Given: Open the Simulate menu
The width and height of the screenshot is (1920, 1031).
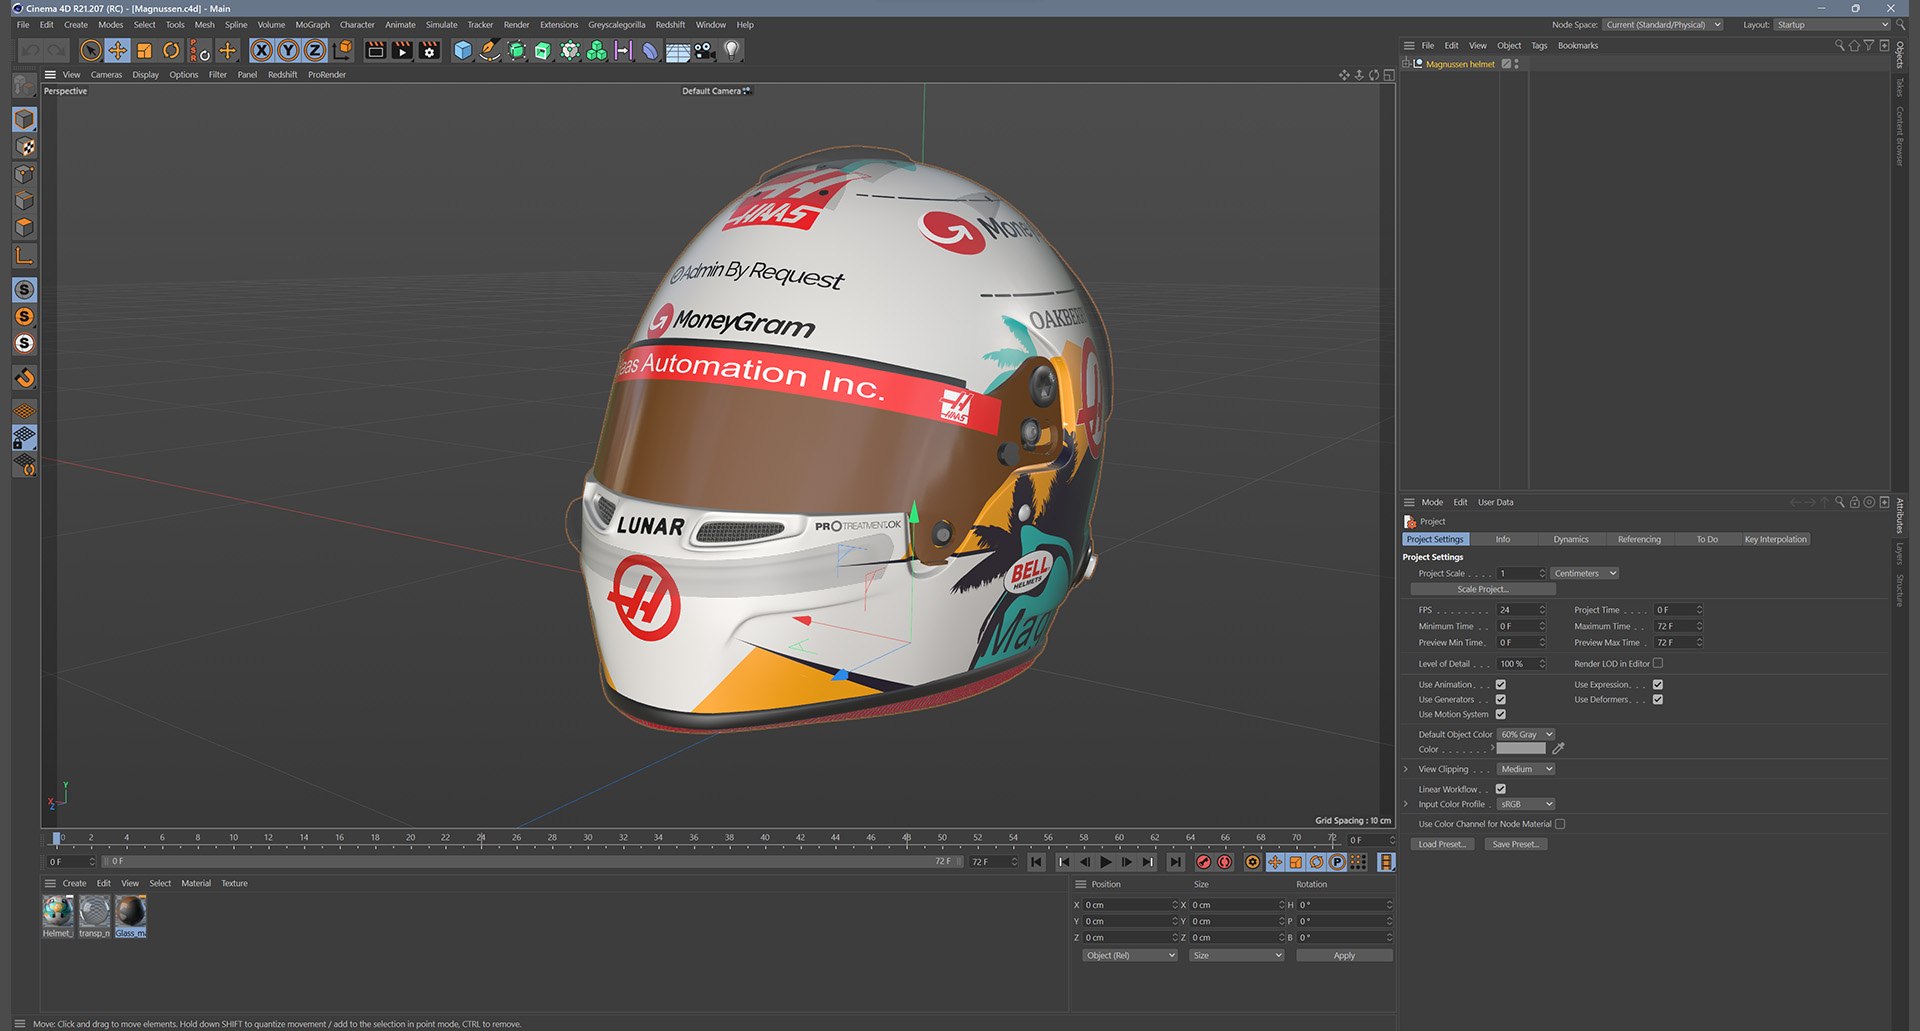Looking at the screenshot, I should pyautogui.click(x=441, y=25).
